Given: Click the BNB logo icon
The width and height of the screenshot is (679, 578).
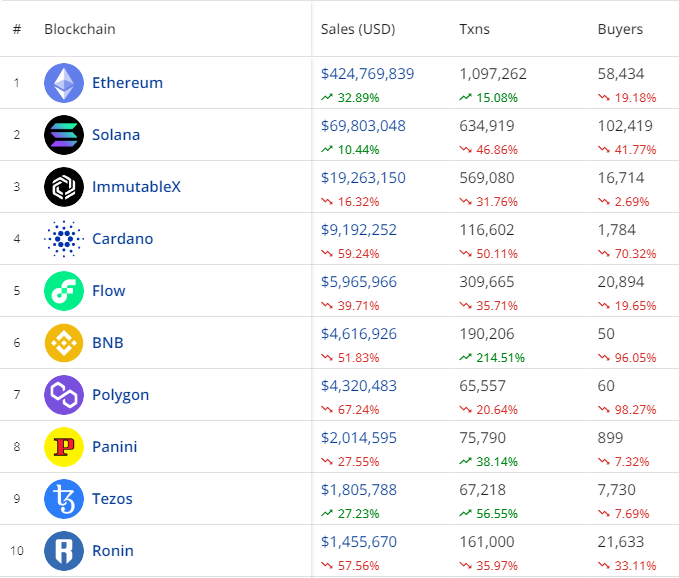Looking at the screenshot, I should coord(64,343).
